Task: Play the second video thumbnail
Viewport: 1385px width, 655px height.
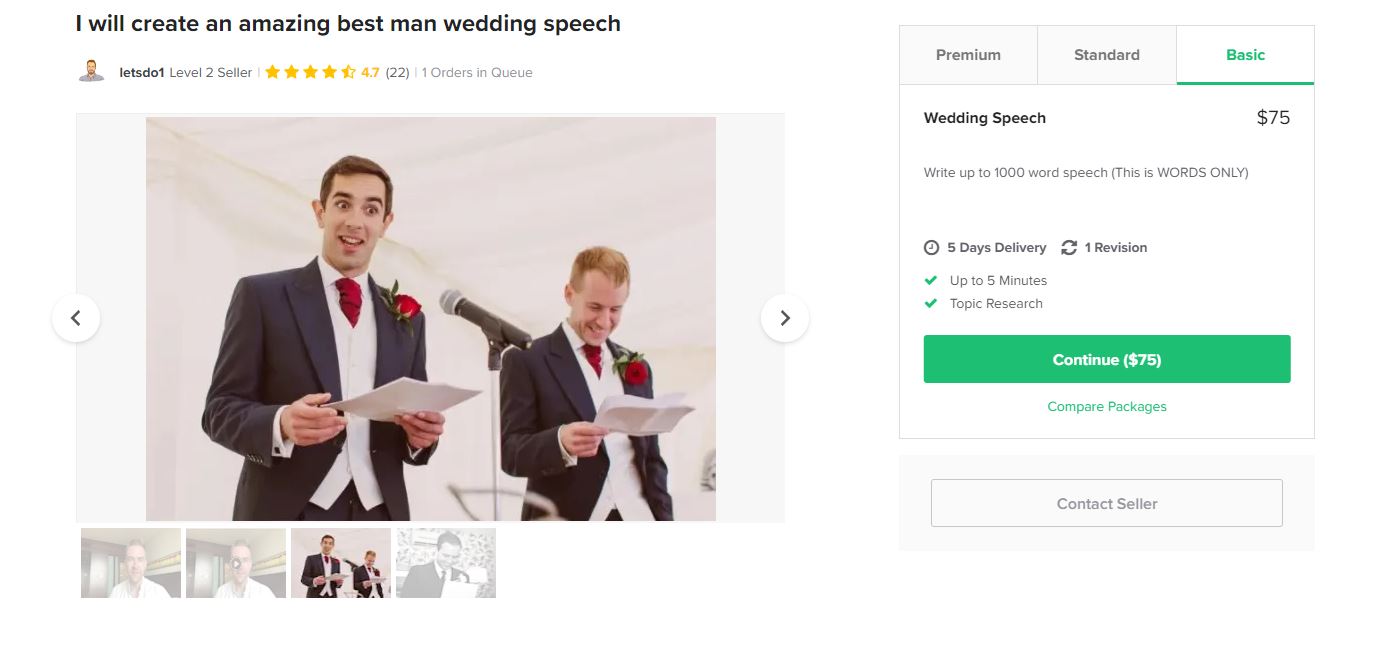Action: click(x=236, y=563)
